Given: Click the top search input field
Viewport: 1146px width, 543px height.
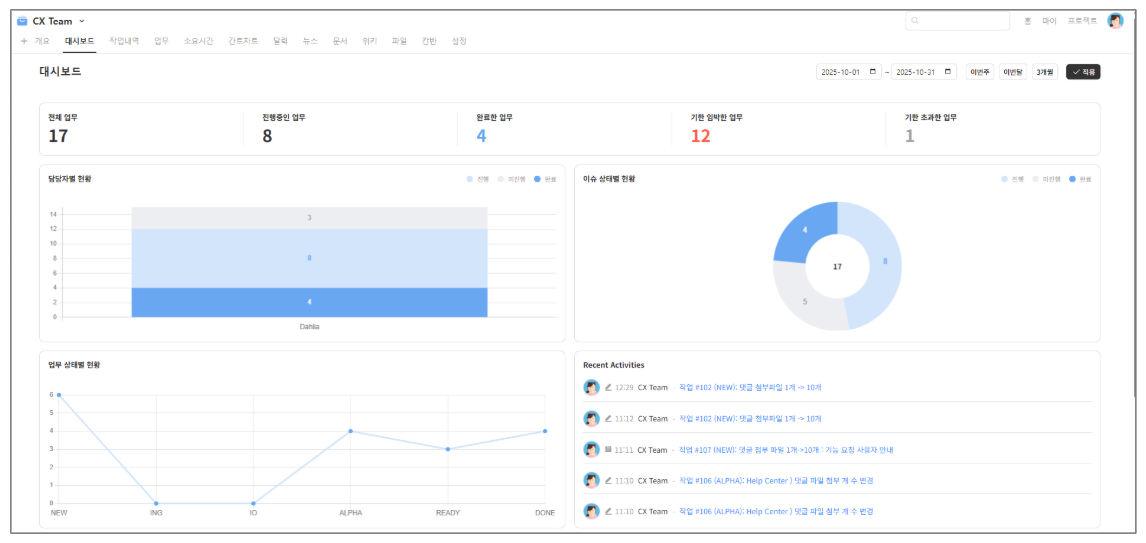Looking at the screenshot, I should click(957, 21).
